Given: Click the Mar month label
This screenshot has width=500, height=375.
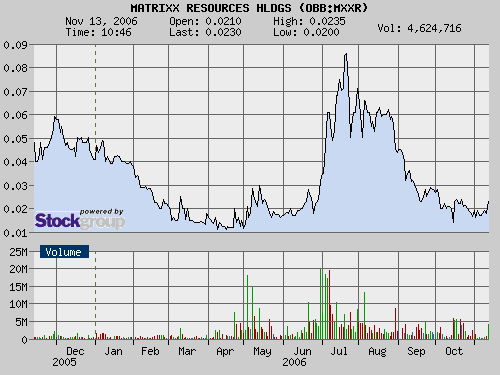Looking at the screenshot, I should 187,351.
